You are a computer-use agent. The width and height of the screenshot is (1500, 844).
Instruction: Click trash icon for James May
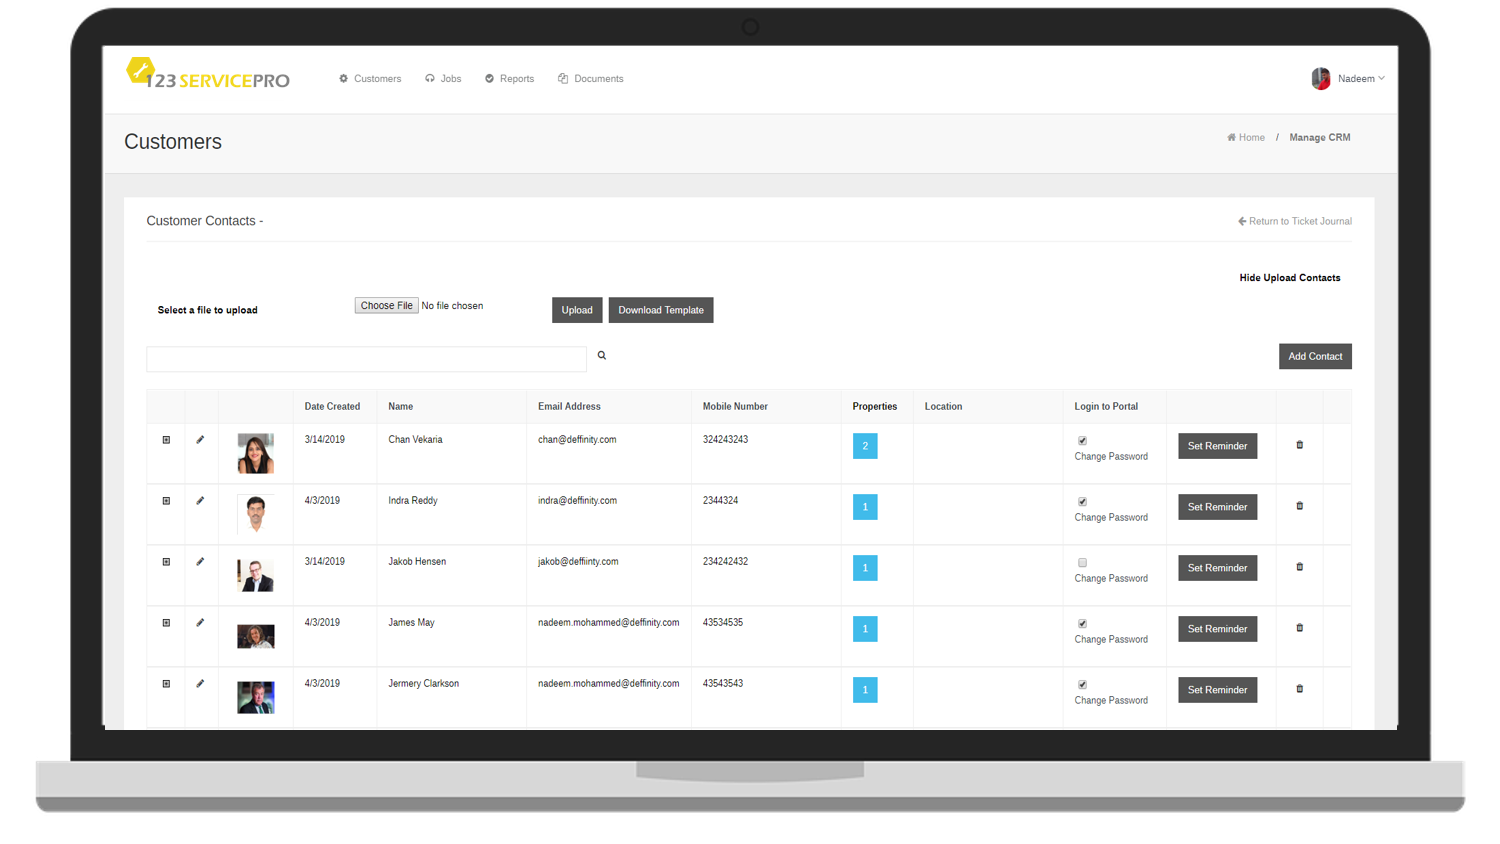click(x=1300, y=628)
